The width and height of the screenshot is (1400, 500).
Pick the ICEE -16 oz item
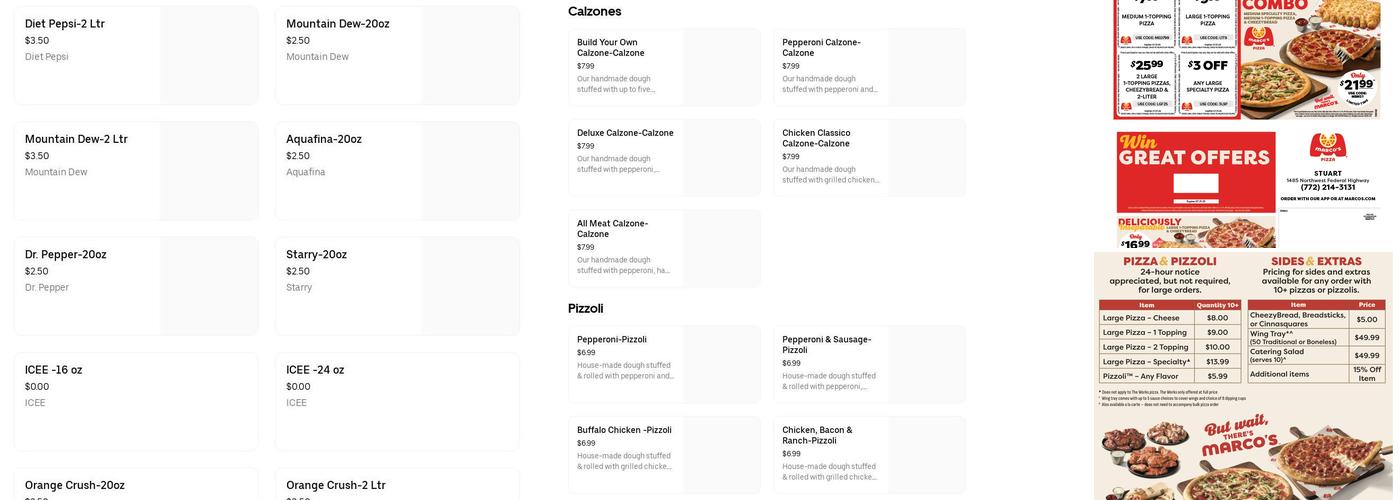click(x=136, y=401)
